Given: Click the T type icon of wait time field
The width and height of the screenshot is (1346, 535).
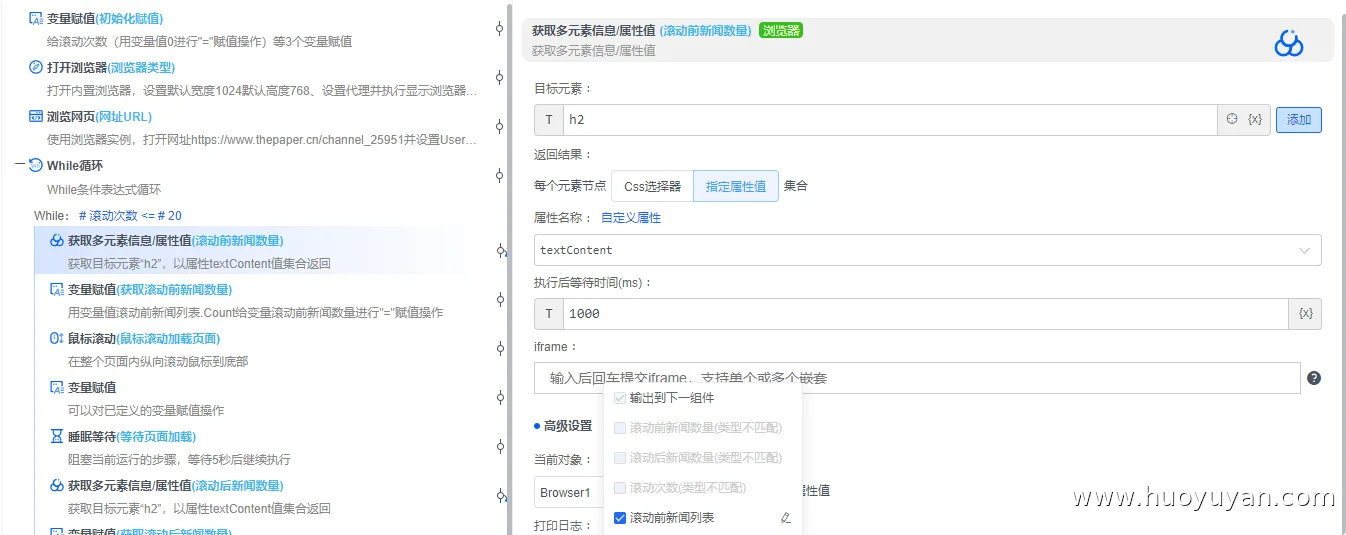Looking at the screenshot, I should click(x=549, y=314).
